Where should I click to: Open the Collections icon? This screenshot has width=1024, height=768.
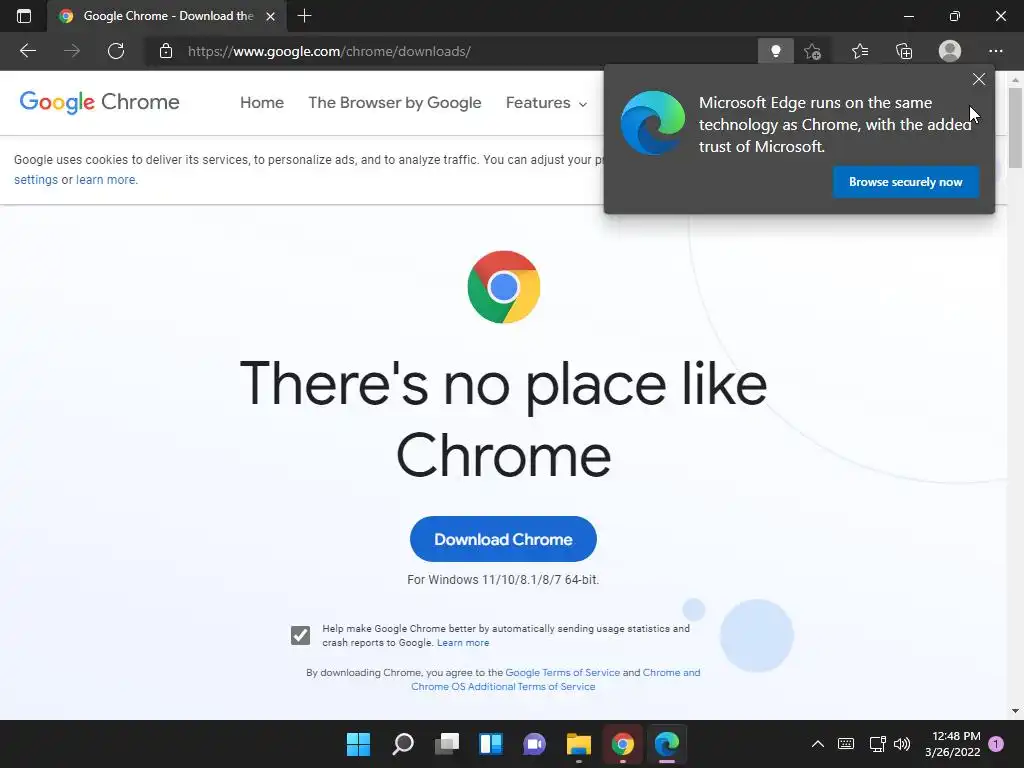click(x=904, y=51)
